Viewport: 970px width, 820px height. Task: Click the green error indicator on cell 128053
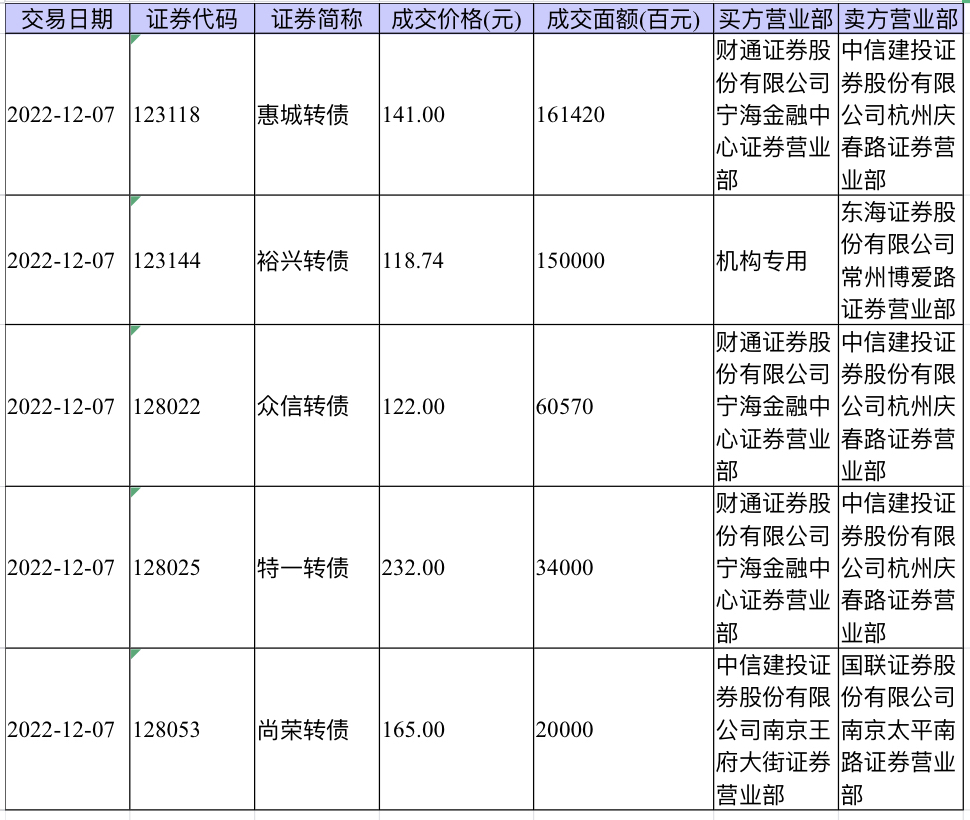[134, 652]
